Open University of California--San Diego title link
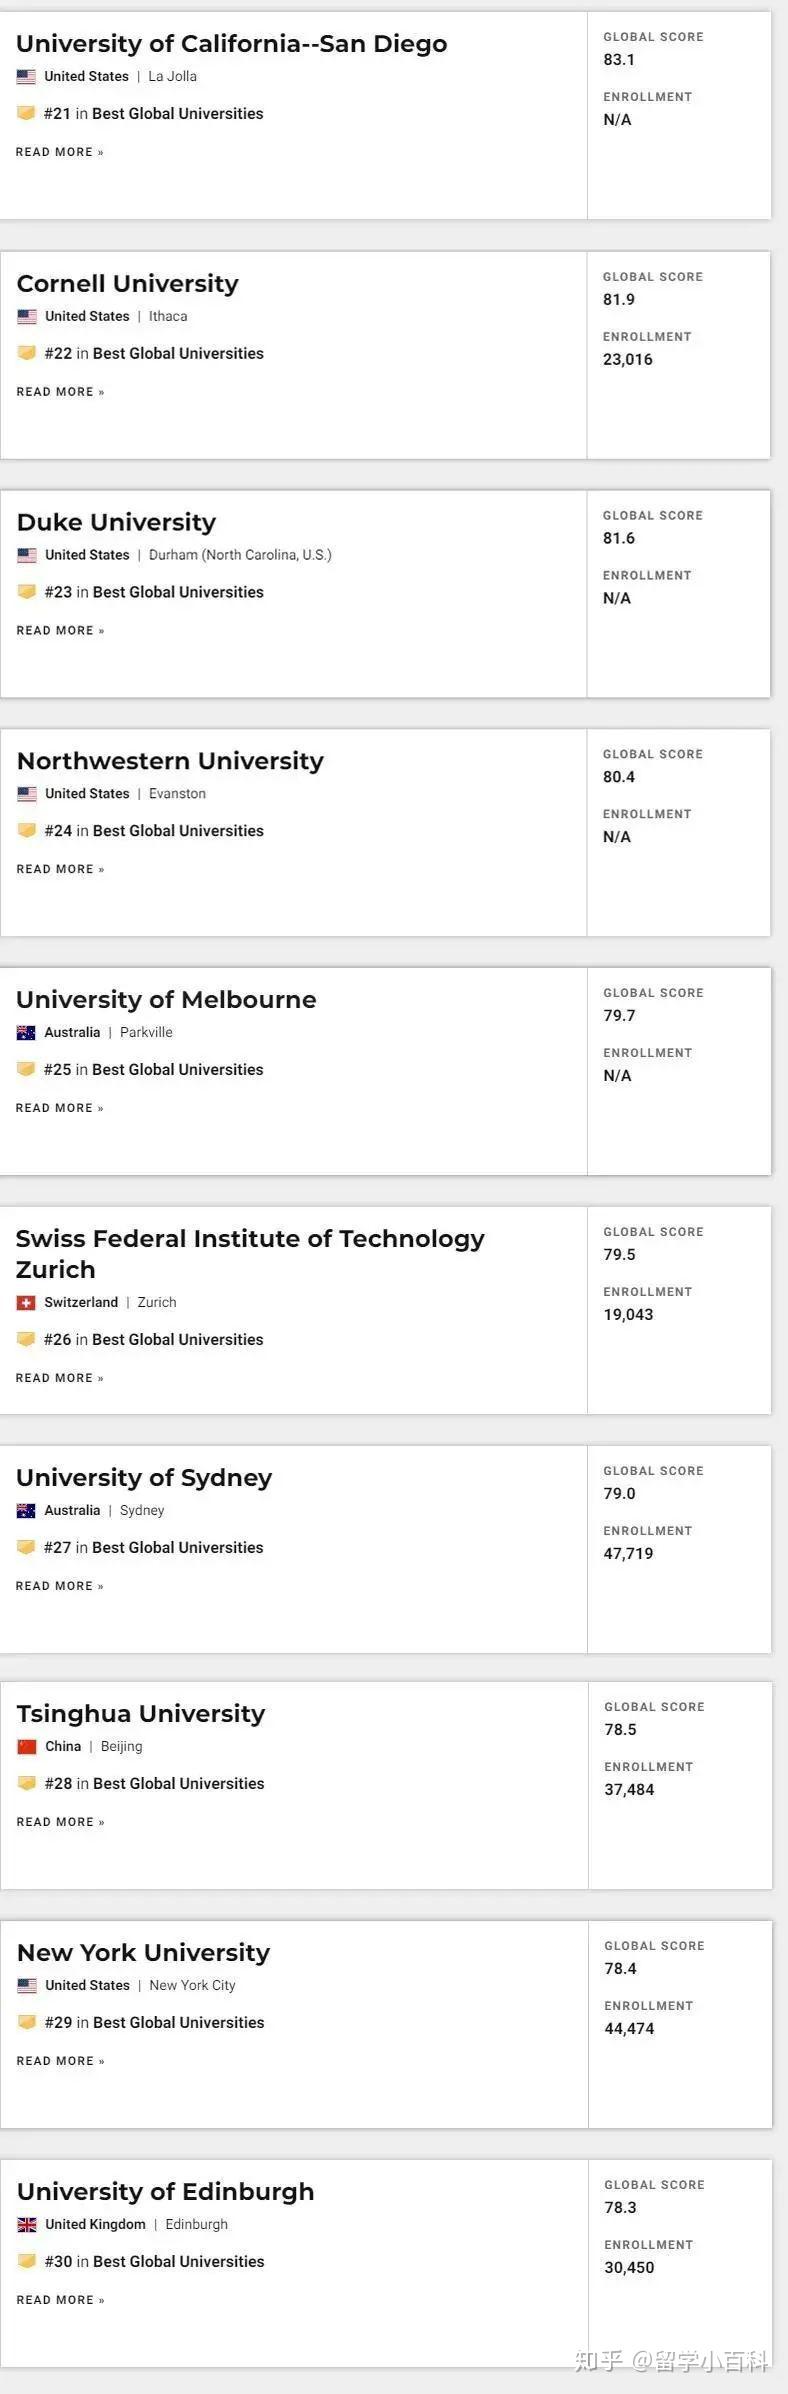This screenshot has width=788, height=2394. tap(232, 44)
